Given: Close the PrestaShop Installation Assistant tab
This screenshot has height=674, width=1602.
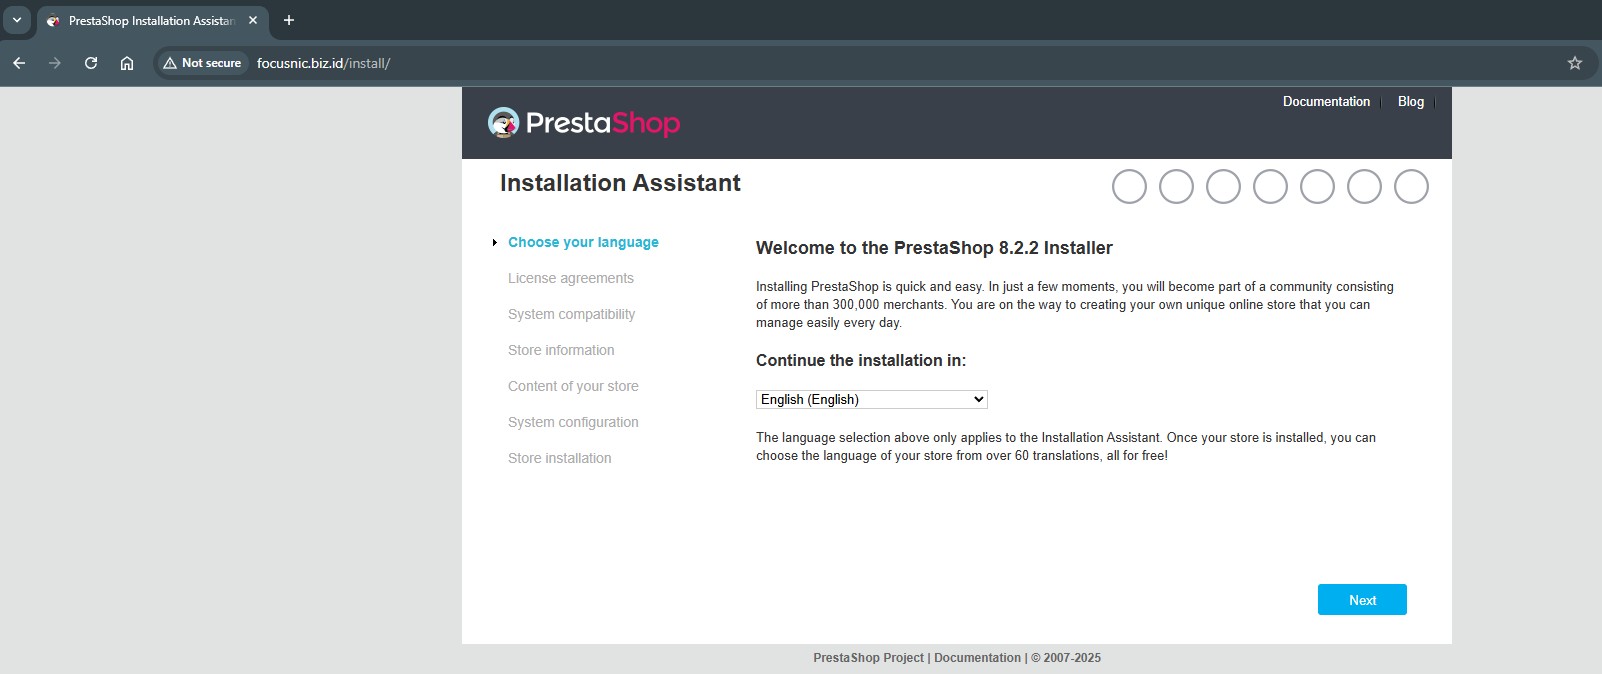Looking at the screenshot, I should pyautogui.click(x=253, y=20).
